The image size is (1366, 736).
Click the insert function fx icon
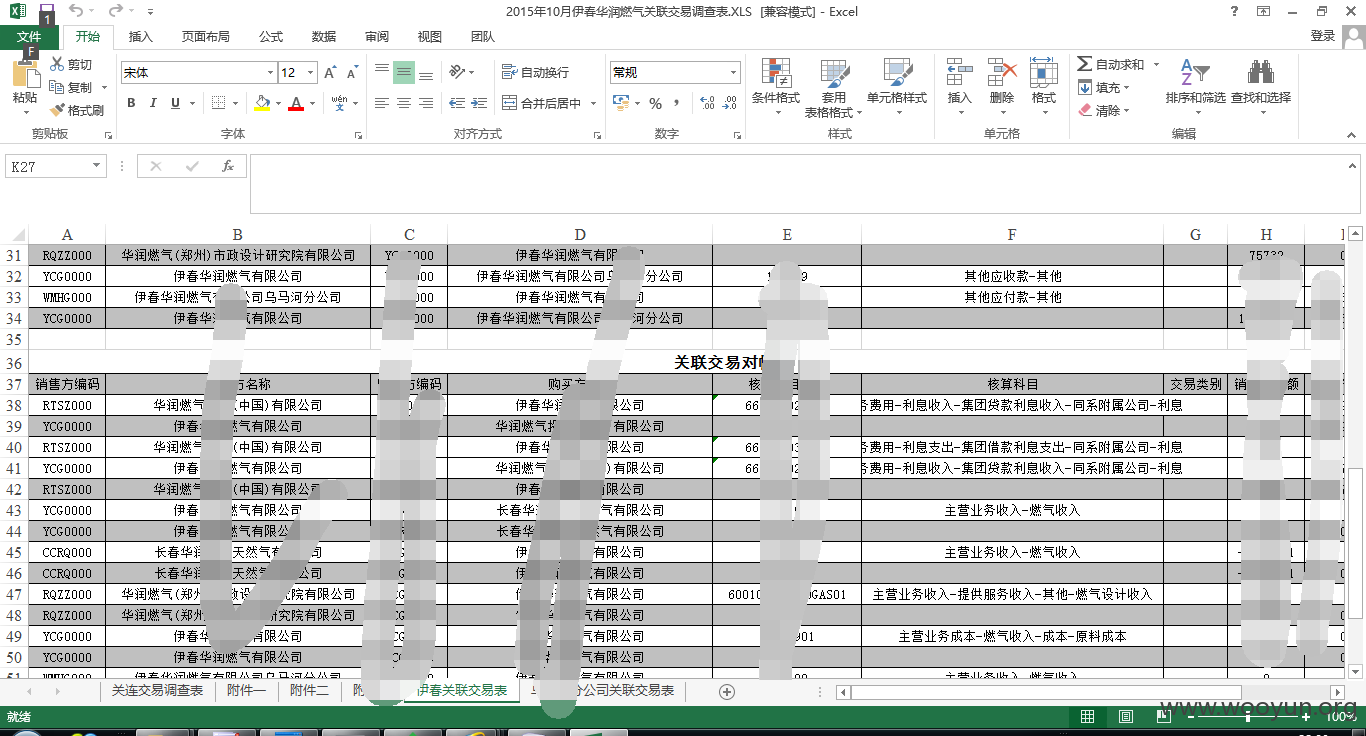pos(228,166)
